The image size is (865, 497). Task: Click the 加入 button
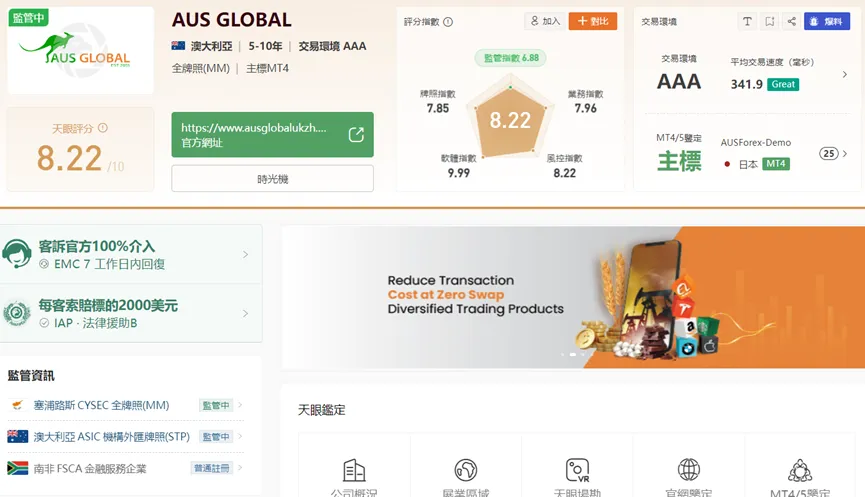pos(545,21)
